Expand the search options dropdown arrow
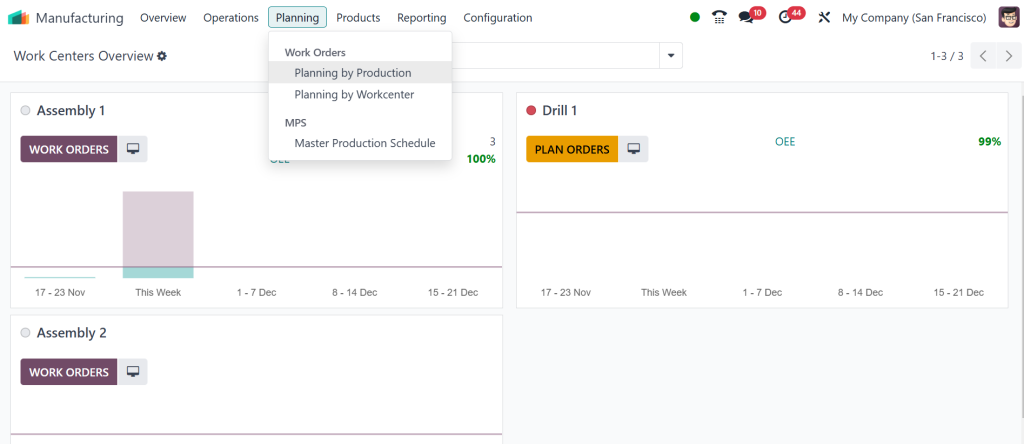 pyautogui.click(x=671, y=56)
